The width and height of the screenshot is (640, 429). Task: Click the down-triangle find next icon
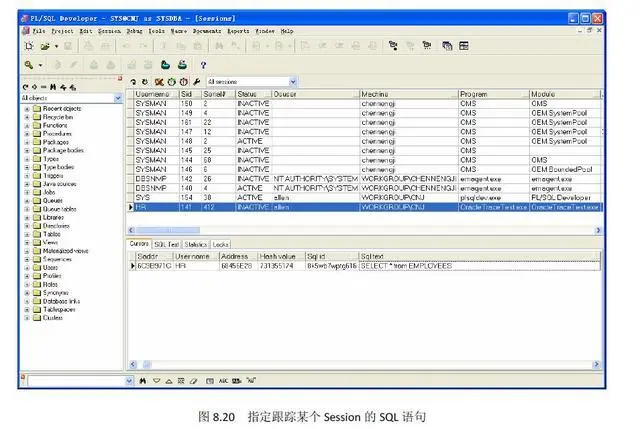pyautogui.click(x=156, y=381)
